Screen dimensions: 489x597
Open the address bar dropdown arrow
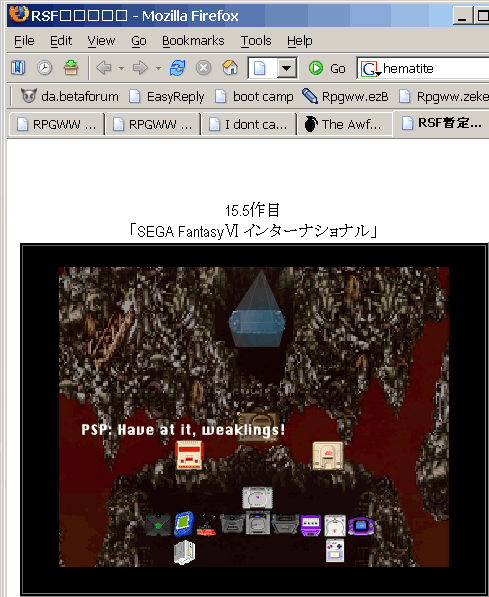[x=287, y=69]
